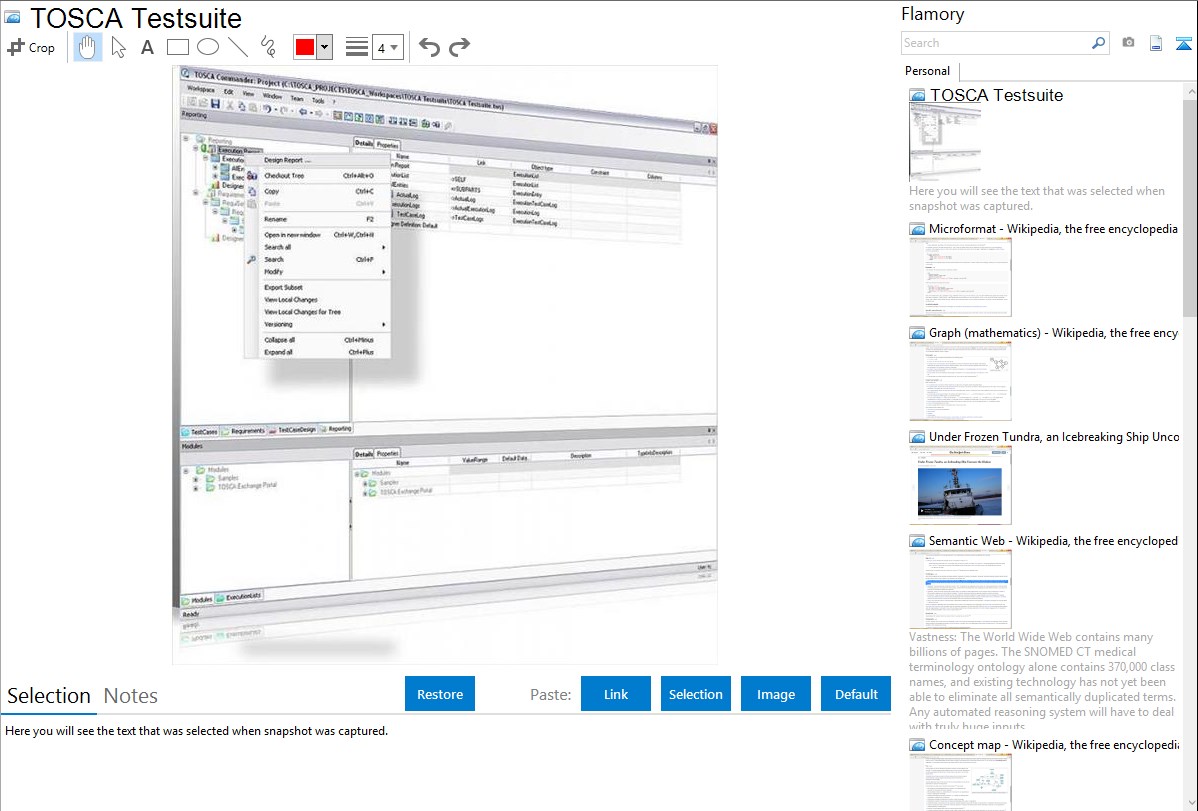The width and height of the screenshot is (1198, 811).
Task: Open Graph (mathematics) Wikipedia snapshot title
Action: tap(1053, 333)
